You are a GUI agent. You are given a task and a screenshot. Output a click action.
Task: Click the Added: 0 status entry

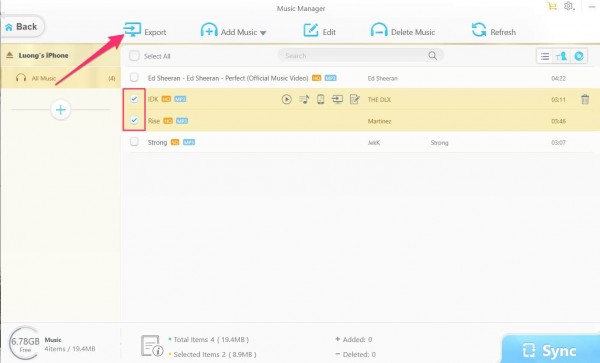pyautogui.click(x=354, y=339)
